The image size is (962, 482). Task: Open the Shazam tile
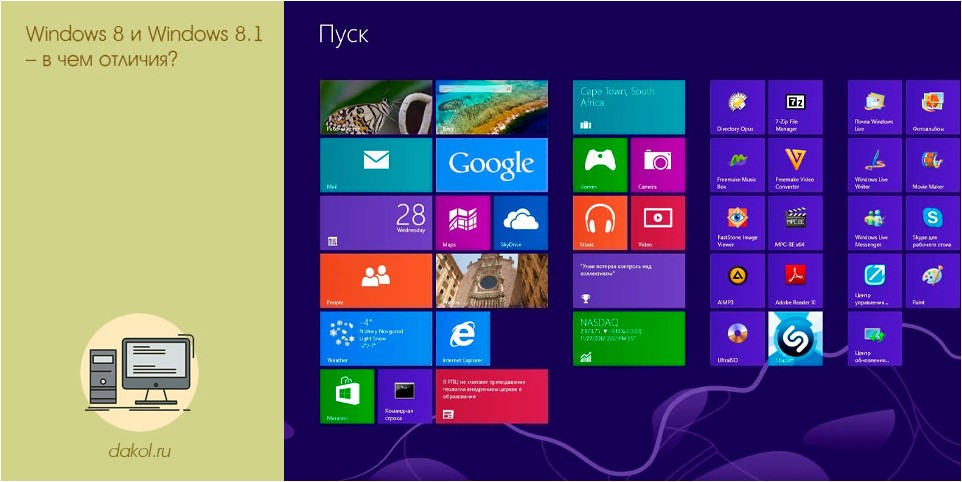pyautogui.click(x=795, y=339)
